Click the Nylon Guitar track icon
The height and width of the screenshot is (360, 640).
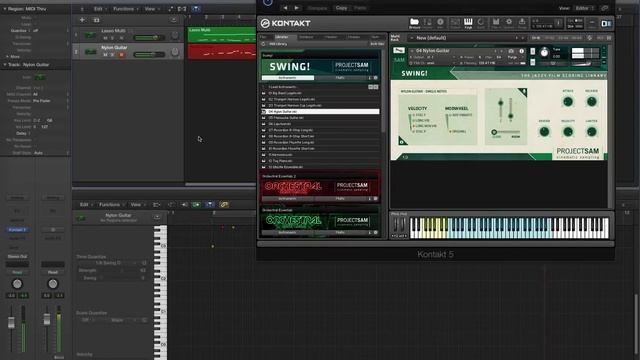click(x=90, y=51)
